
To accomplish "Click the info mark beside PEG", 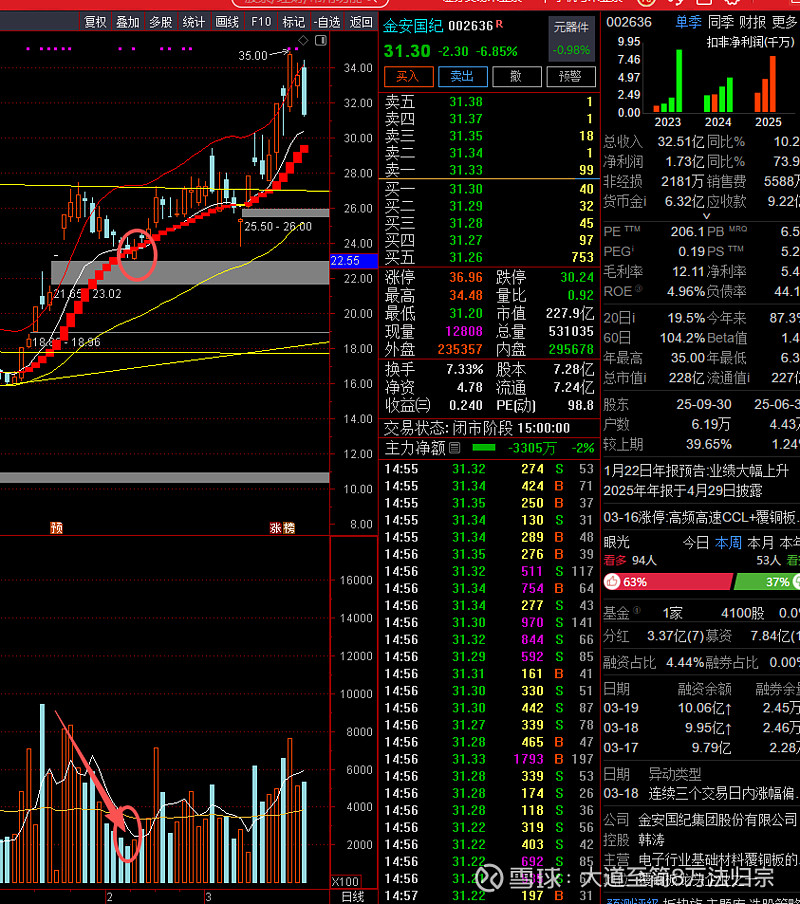I will point(633,248).
